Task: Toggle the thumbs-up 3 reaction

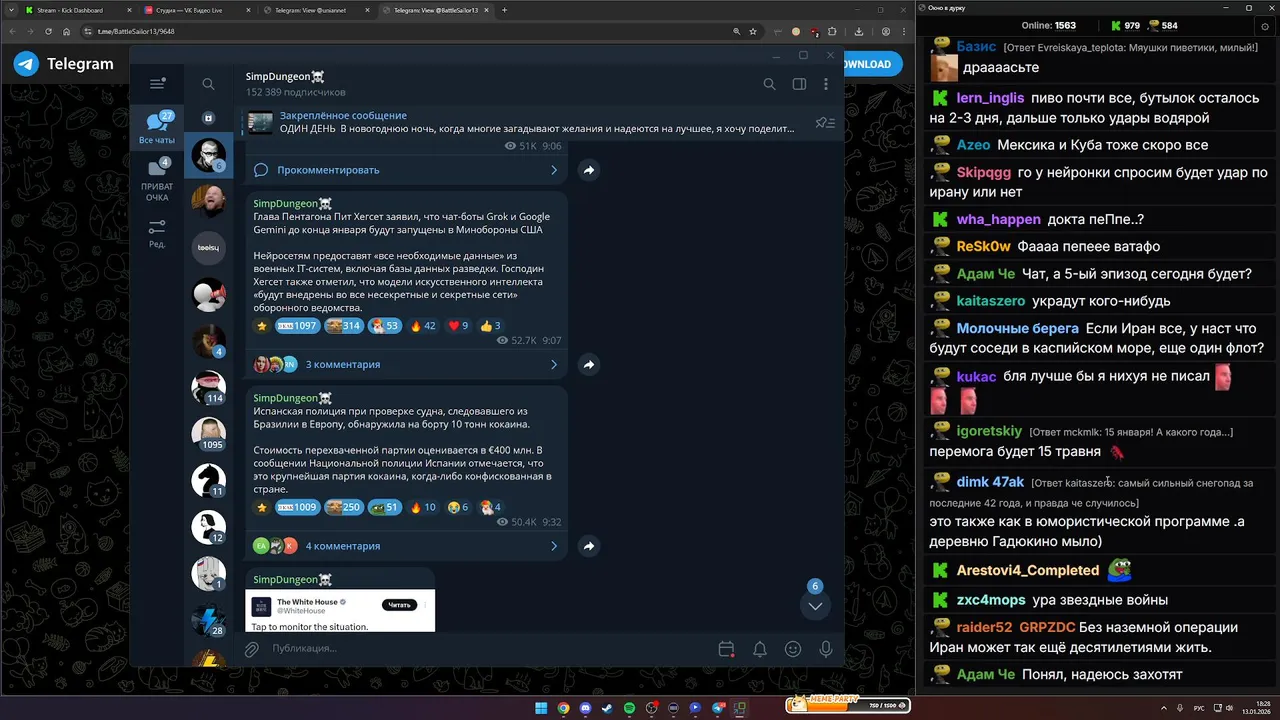Action: point(490,326)
